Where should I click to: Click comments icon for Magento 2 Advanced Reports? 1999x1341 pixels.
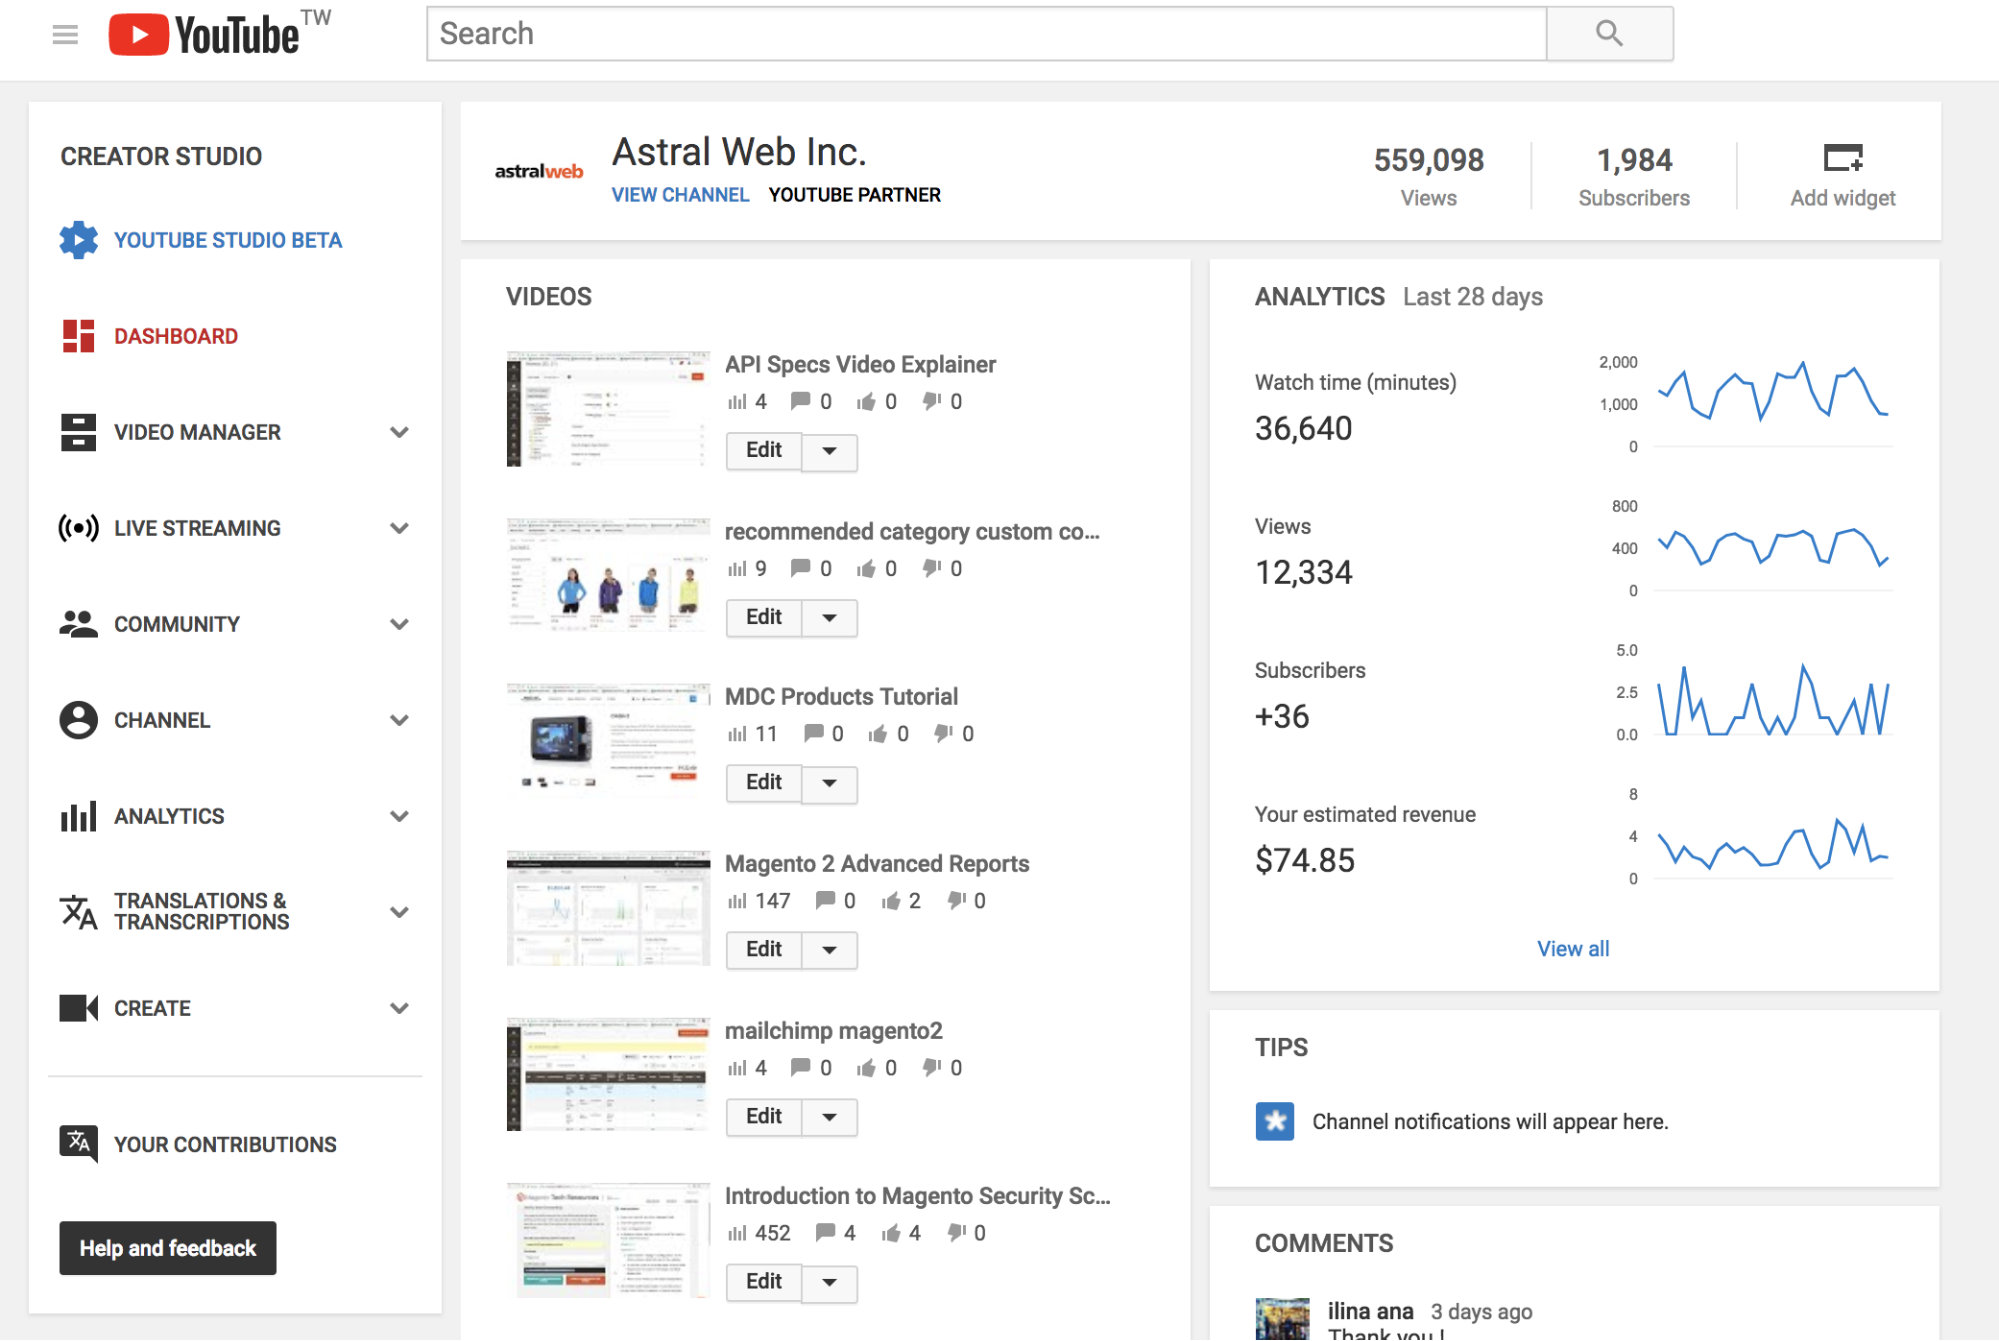(x=825, y=901)
